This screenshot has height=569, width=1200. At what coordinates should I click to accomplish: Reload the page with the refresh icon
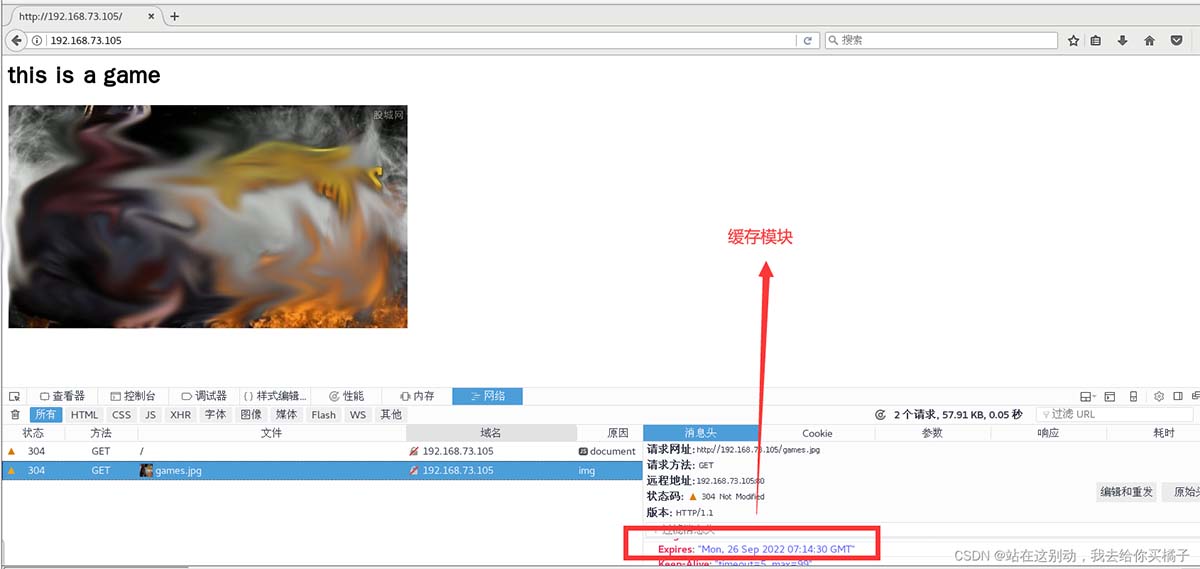[807, 41]
